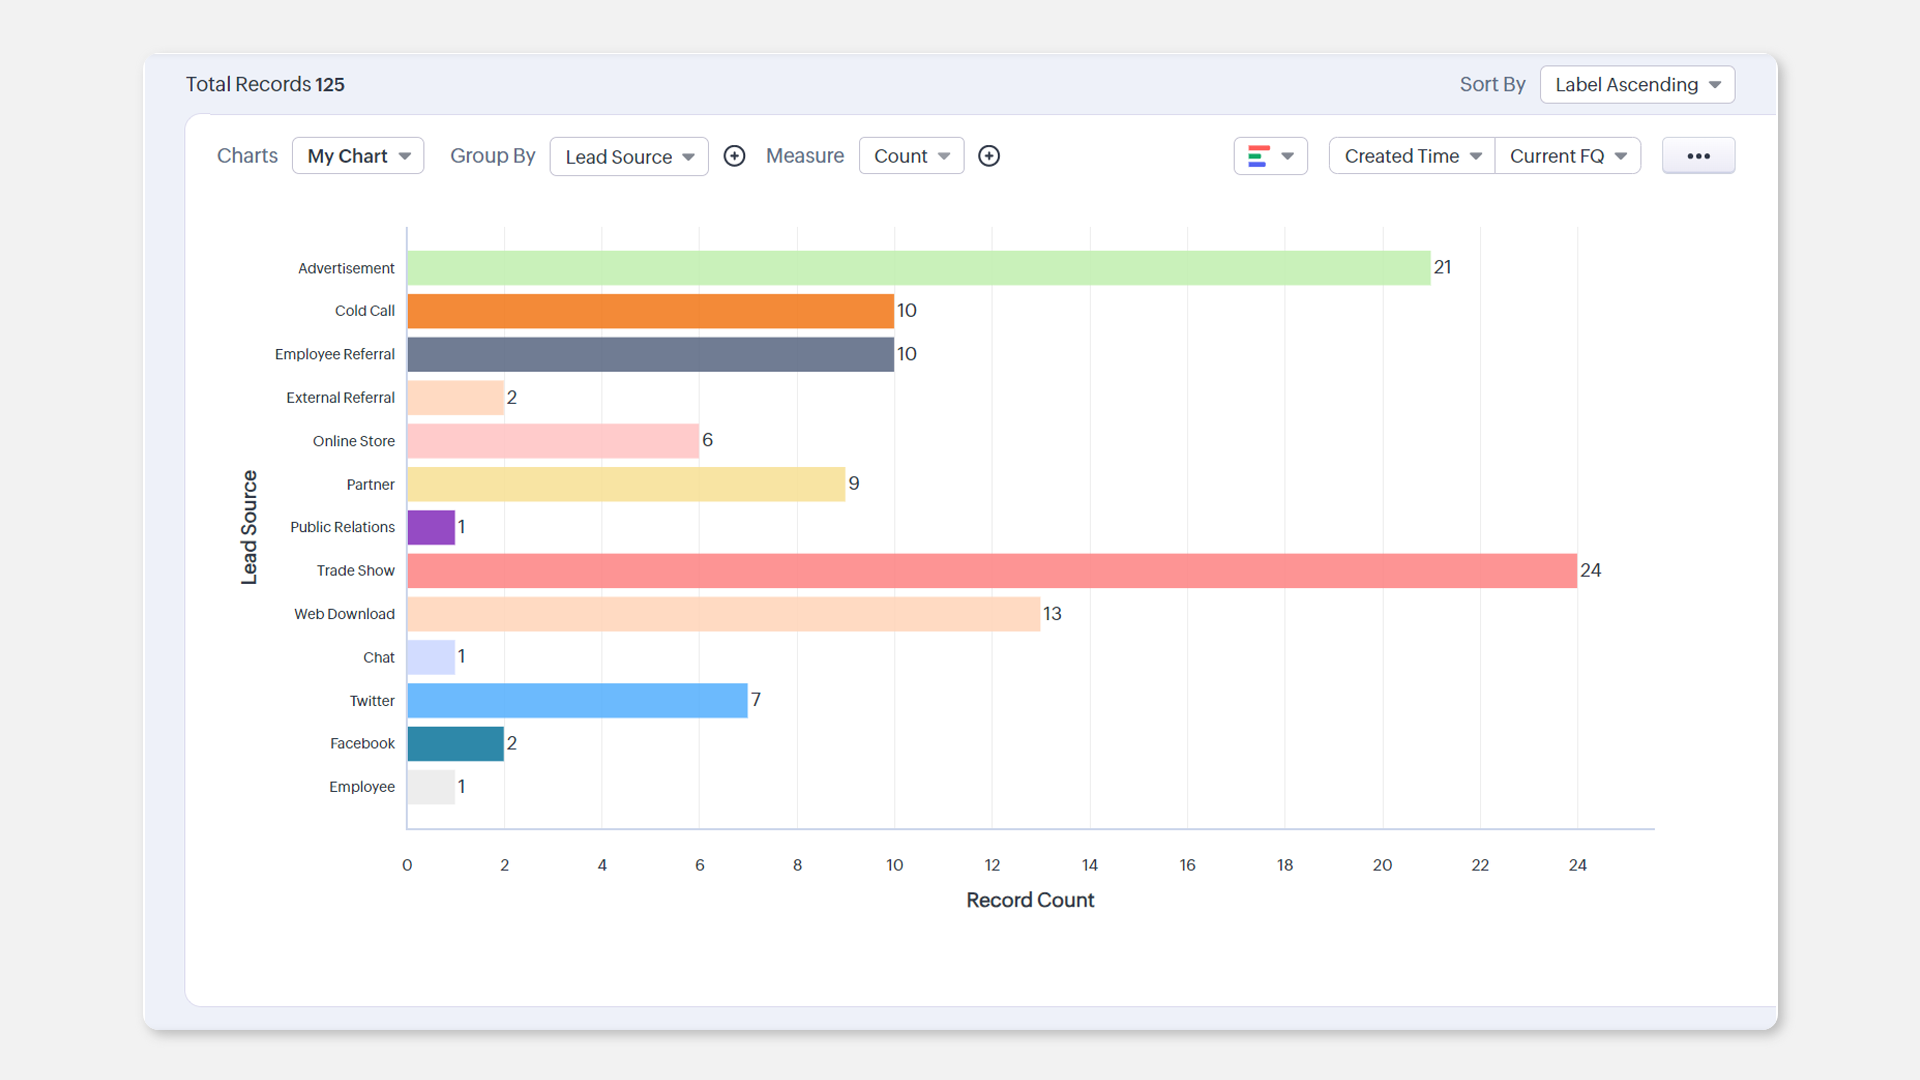Click the teal Facebook bar
This screenshot has width=1920, height=1080.
click(x=455, y=744)
